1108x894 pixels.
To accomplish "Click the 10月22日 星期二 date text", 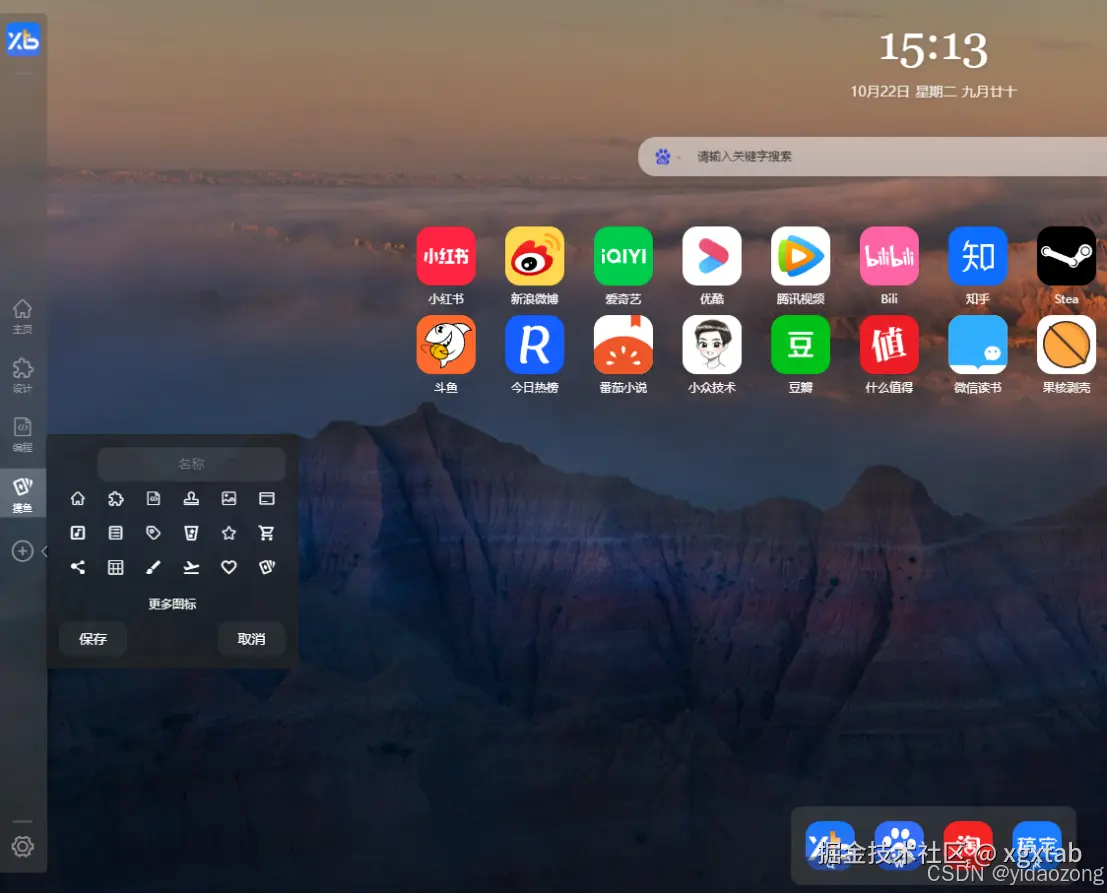I will click(x=903, y=92).
